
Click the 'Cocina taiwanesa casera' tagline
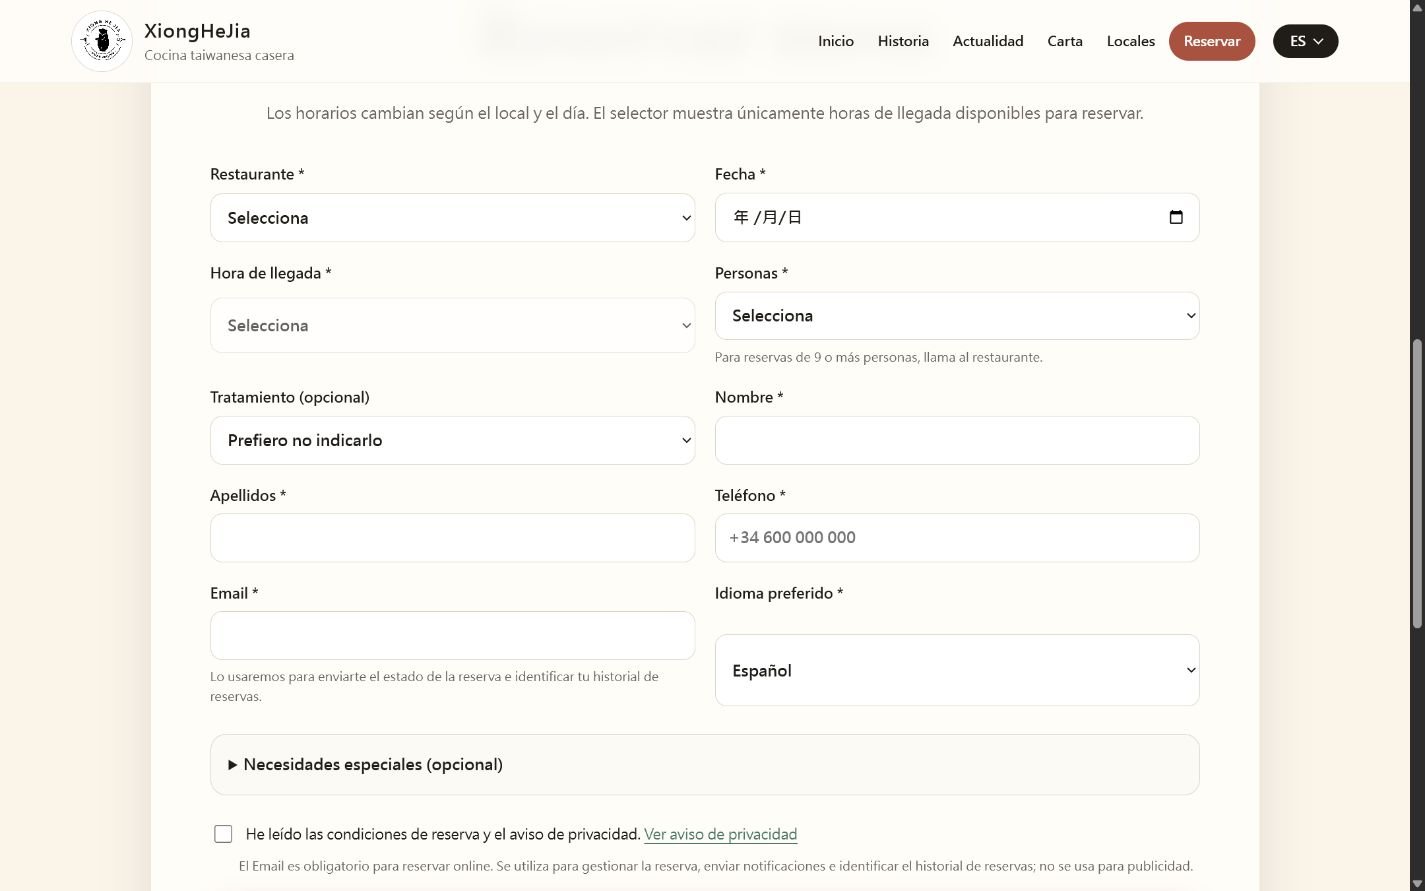tap(219, 56)
